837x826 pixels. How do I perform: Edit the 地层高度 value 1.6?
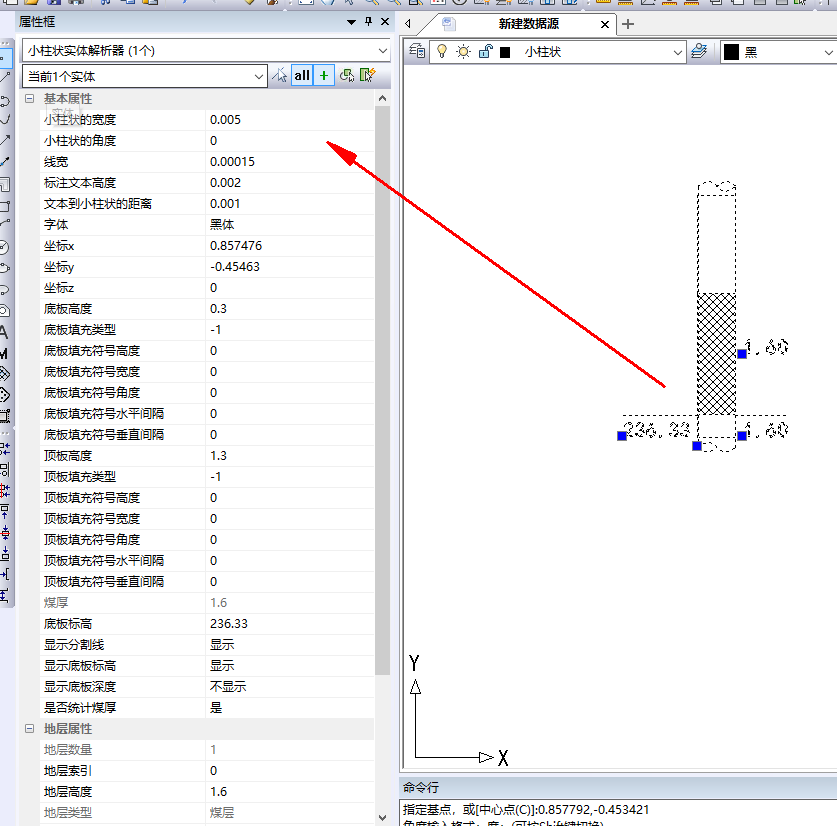coord(290,792)
